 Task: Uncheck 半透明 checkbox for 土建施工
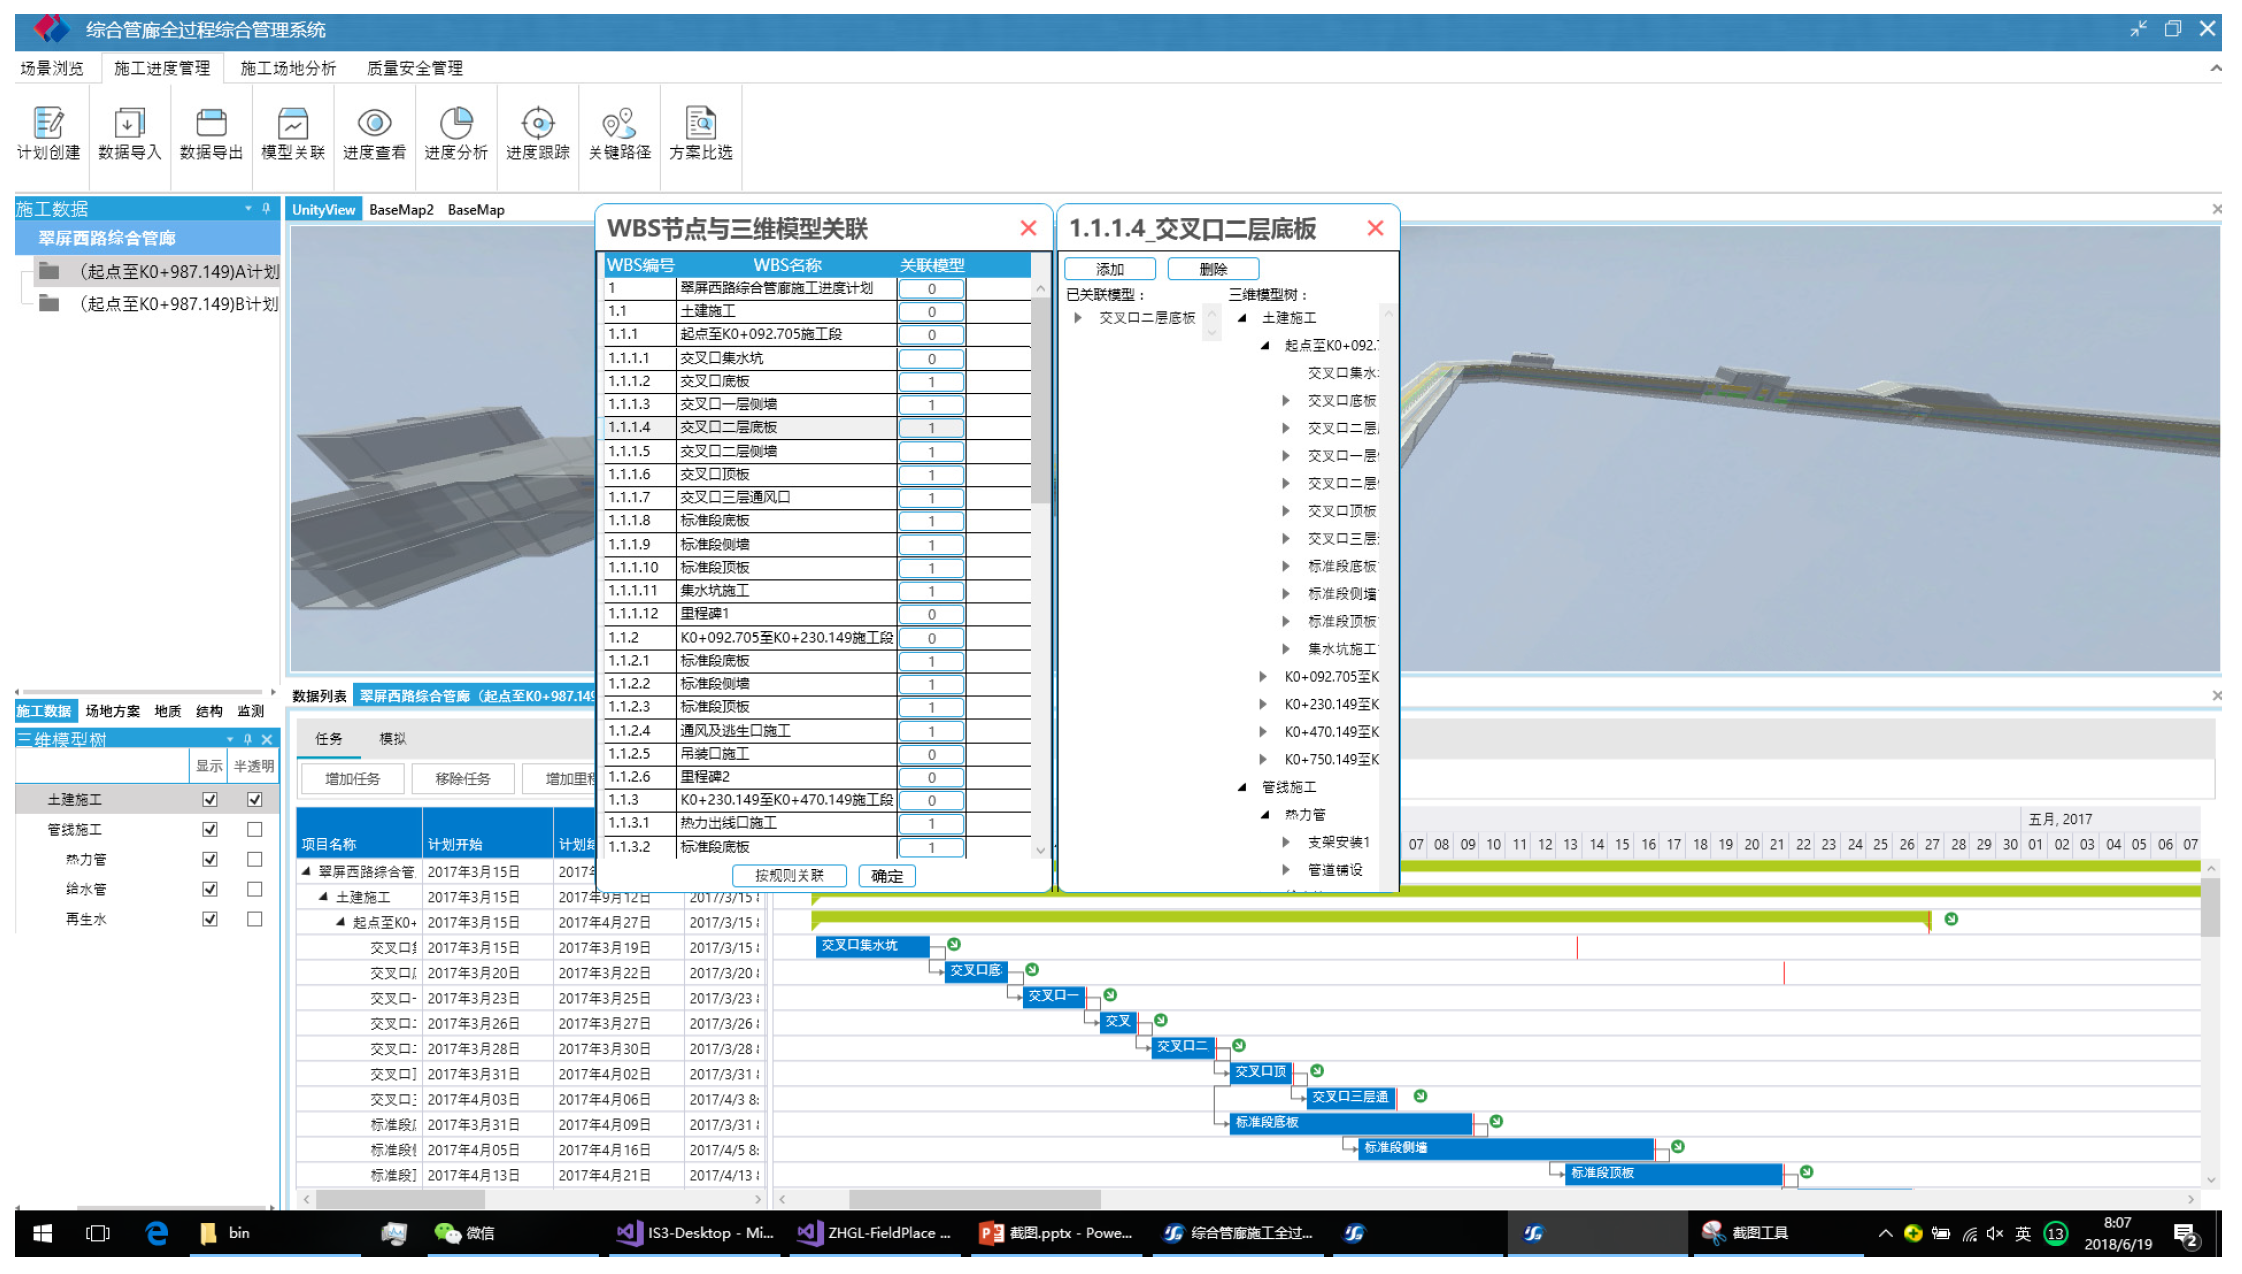coord(255,799)
